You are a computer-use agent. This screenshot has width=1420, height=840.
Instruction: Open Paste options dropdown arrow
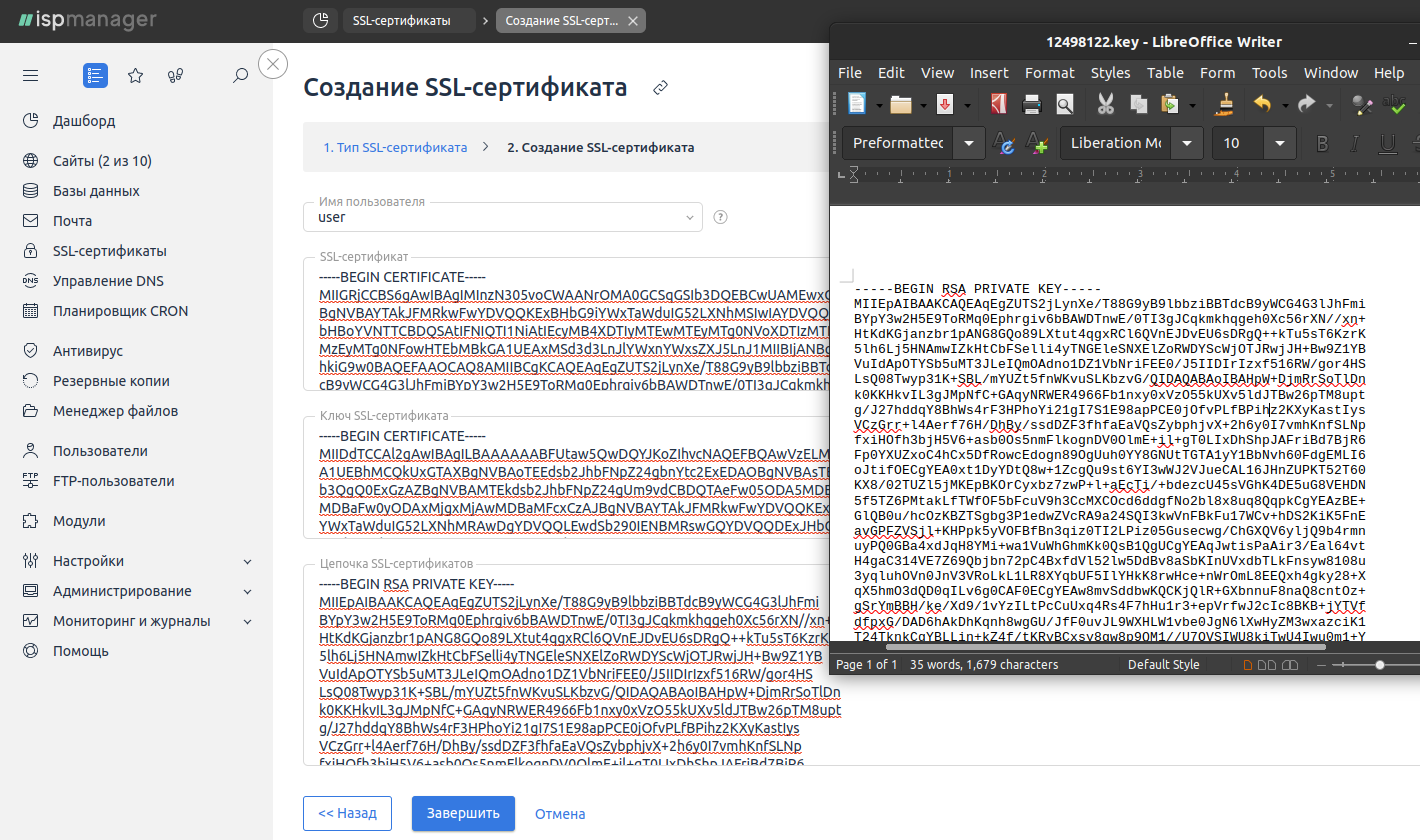pos(1192,104)
